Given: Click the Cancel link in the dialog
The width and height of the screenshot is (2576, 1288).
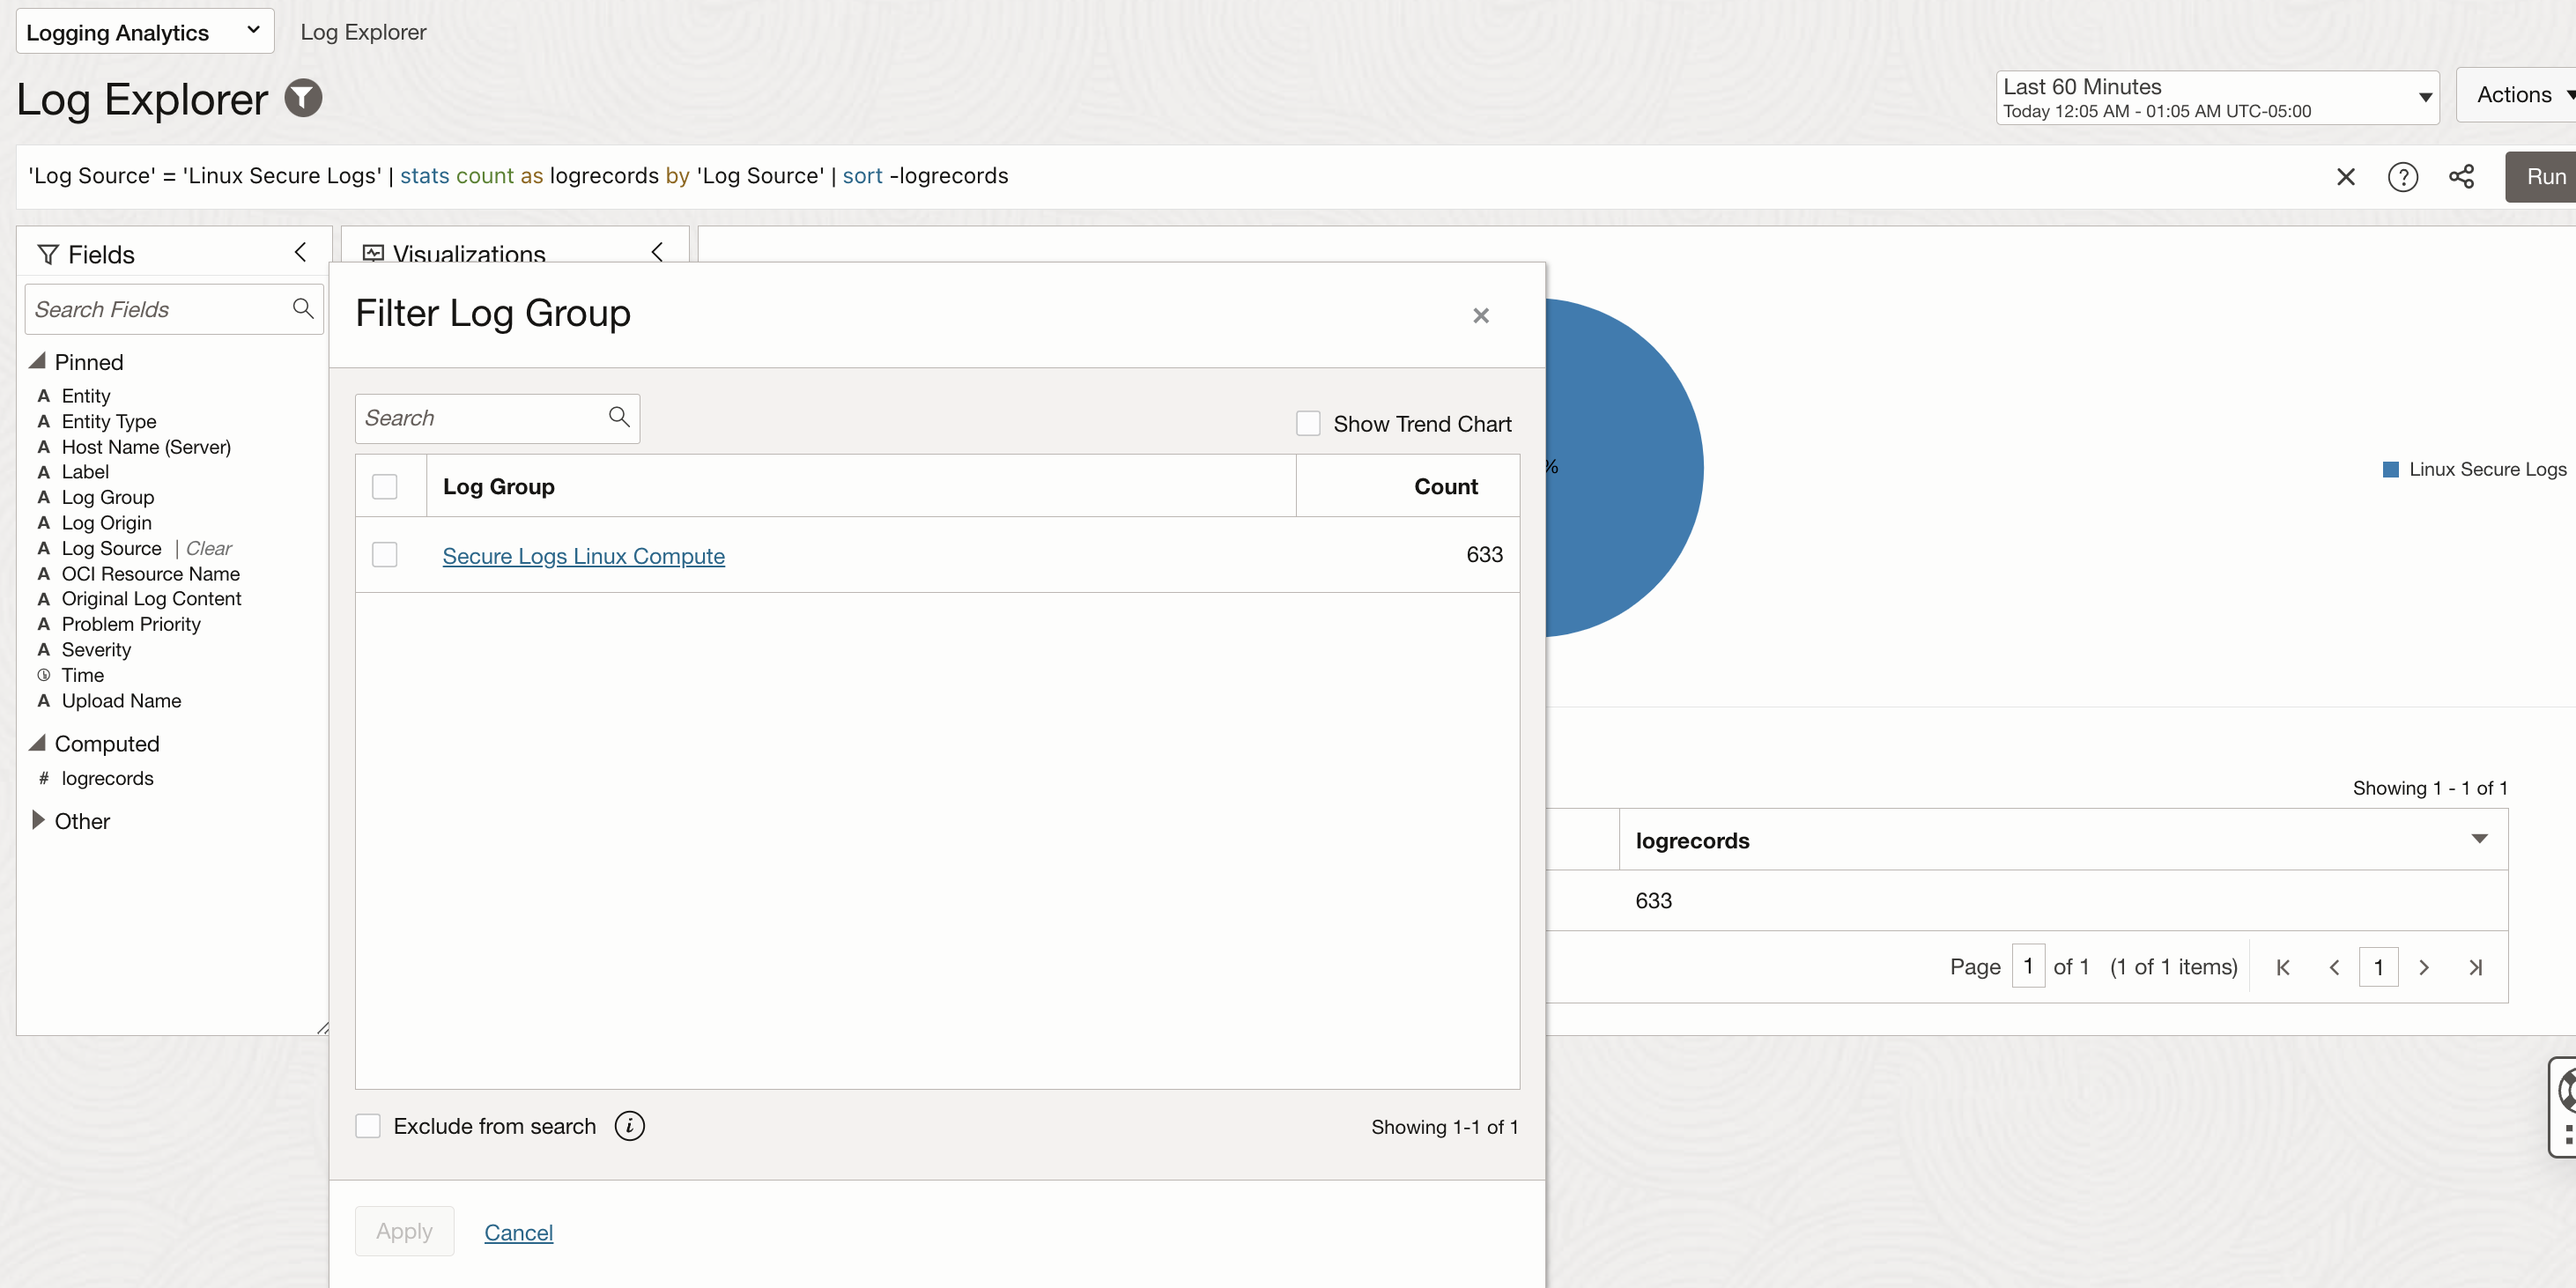Looking at the screenshot, I should [518, 1232].
